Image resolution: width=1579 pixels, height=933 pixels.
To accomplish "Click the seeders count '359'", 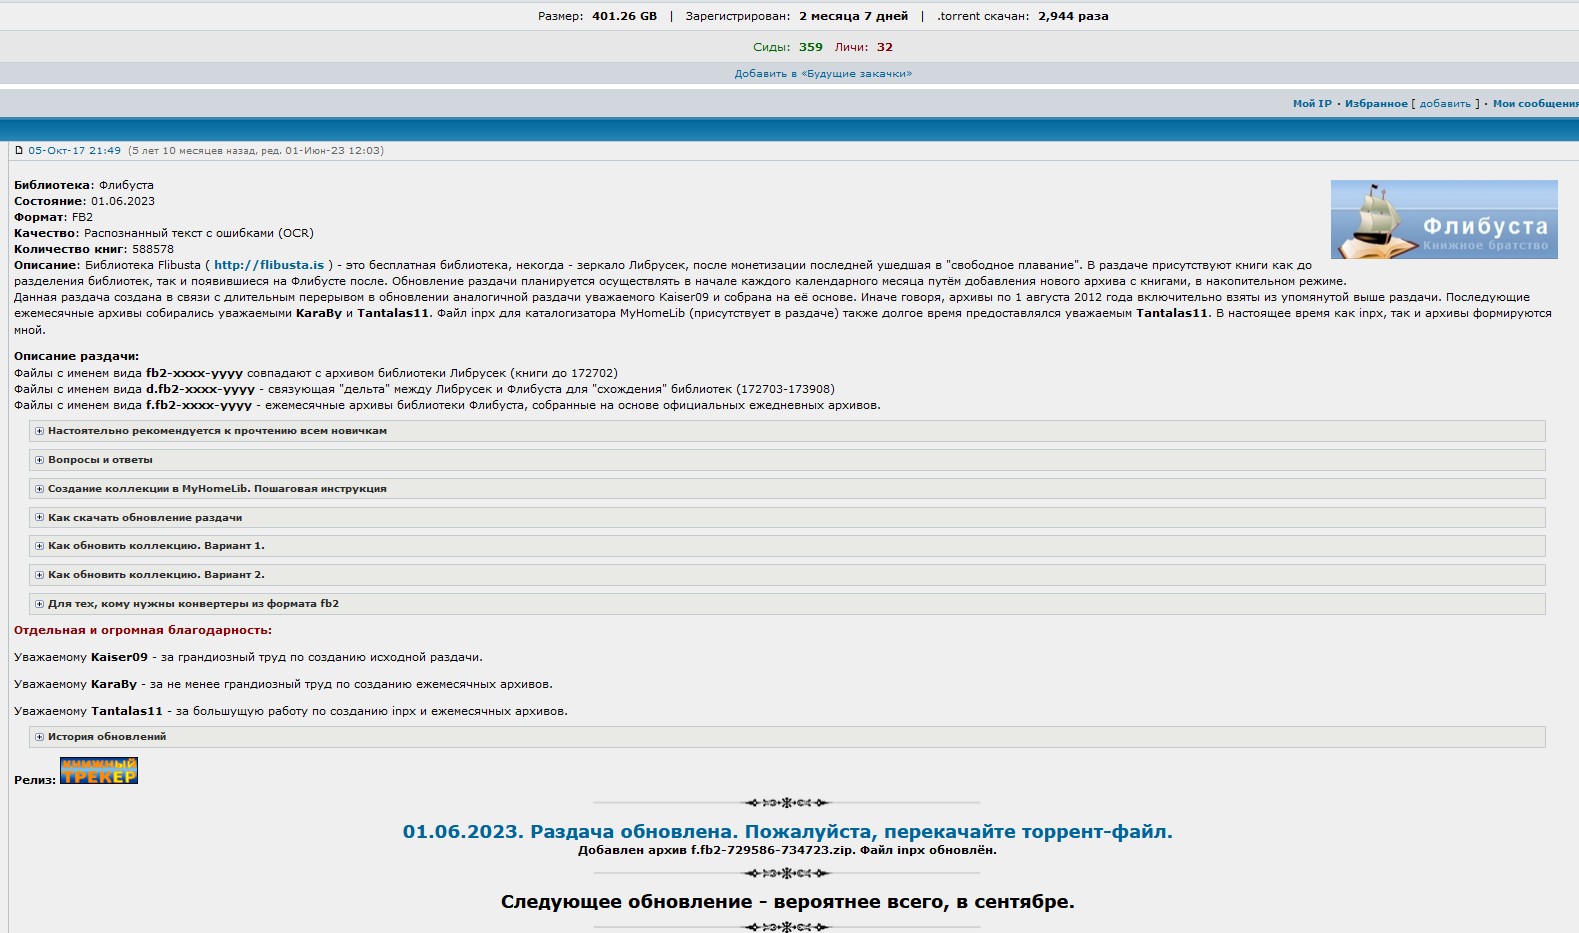I will (811, 47).
